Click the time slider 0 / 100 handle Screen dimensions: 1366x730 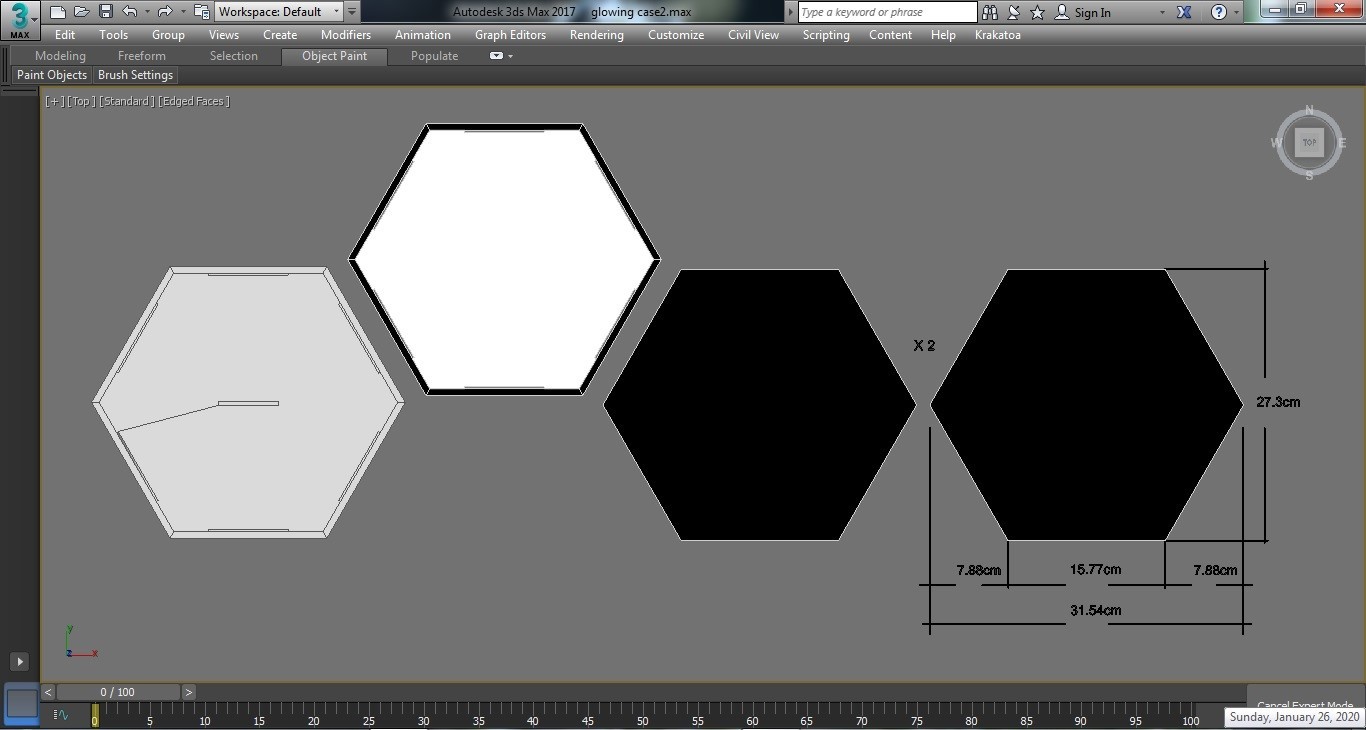coord(118,692)
